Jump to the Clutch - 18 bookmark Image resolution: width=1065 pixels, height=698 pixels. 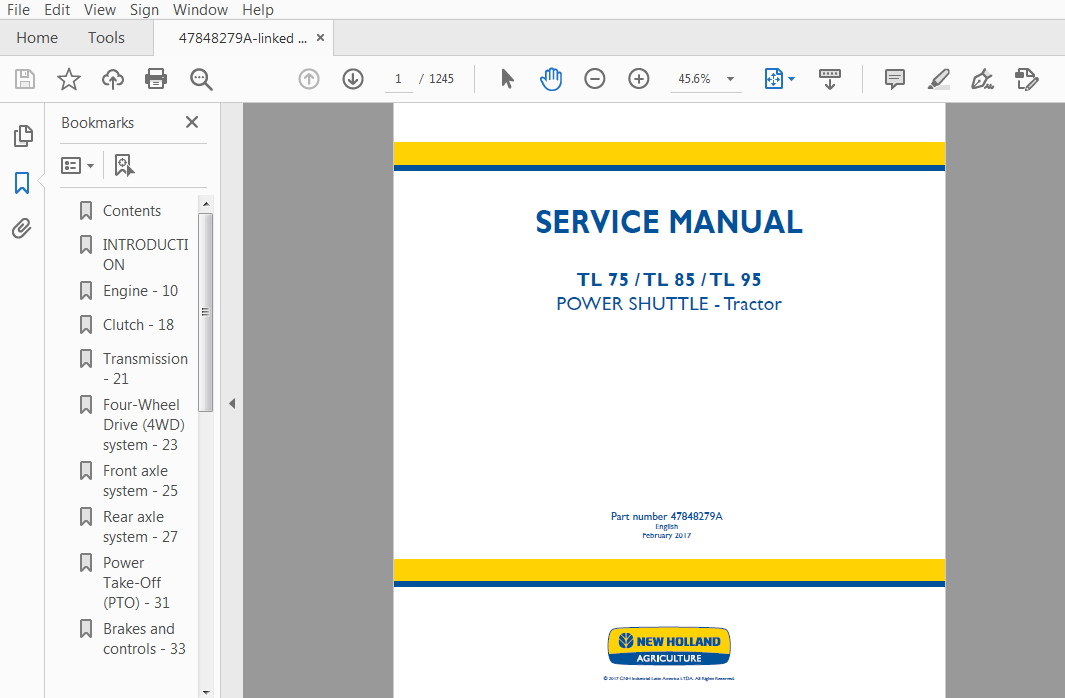(139, 325)
